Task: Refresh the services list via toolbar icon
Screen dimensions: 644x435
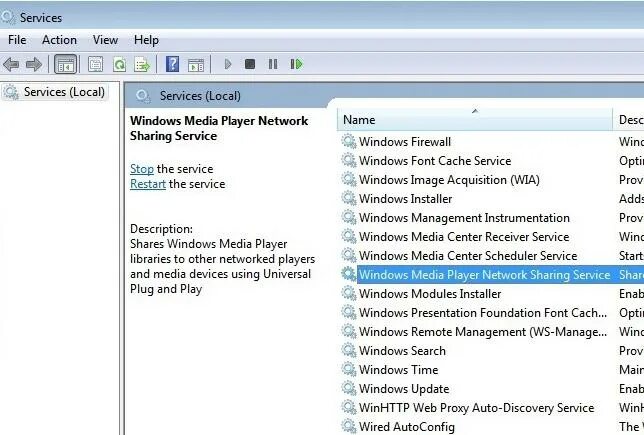Action: (119, 64)
